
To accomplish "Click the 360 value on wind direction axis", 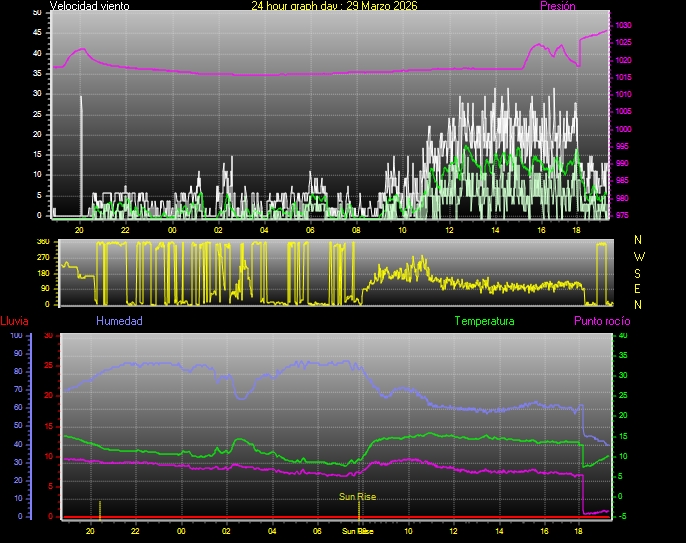I will pos(43,242).
